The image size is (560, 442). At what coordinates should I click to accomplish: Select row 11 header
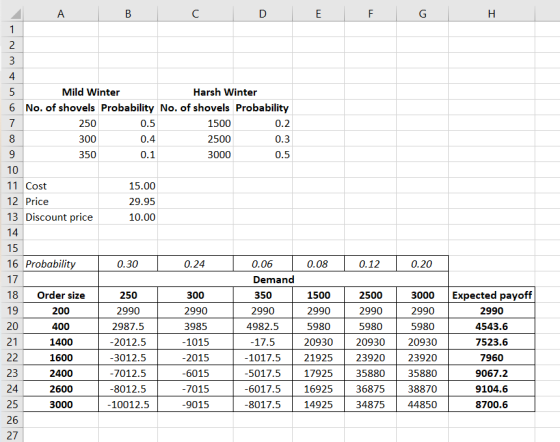(x=12, y=186)
